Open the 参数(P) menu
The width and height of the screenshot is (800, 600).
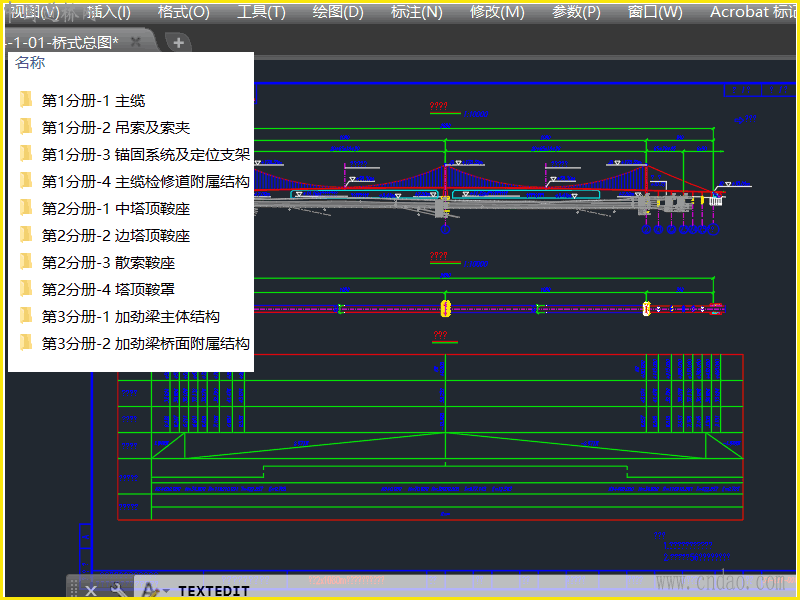[x=576, y=12]
